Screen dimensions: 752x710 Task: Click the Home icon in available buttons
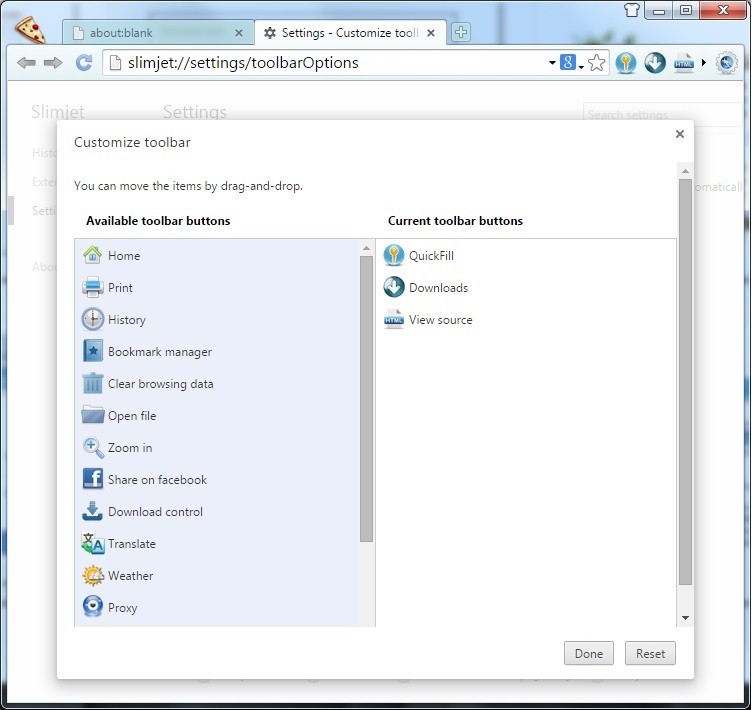92,255
